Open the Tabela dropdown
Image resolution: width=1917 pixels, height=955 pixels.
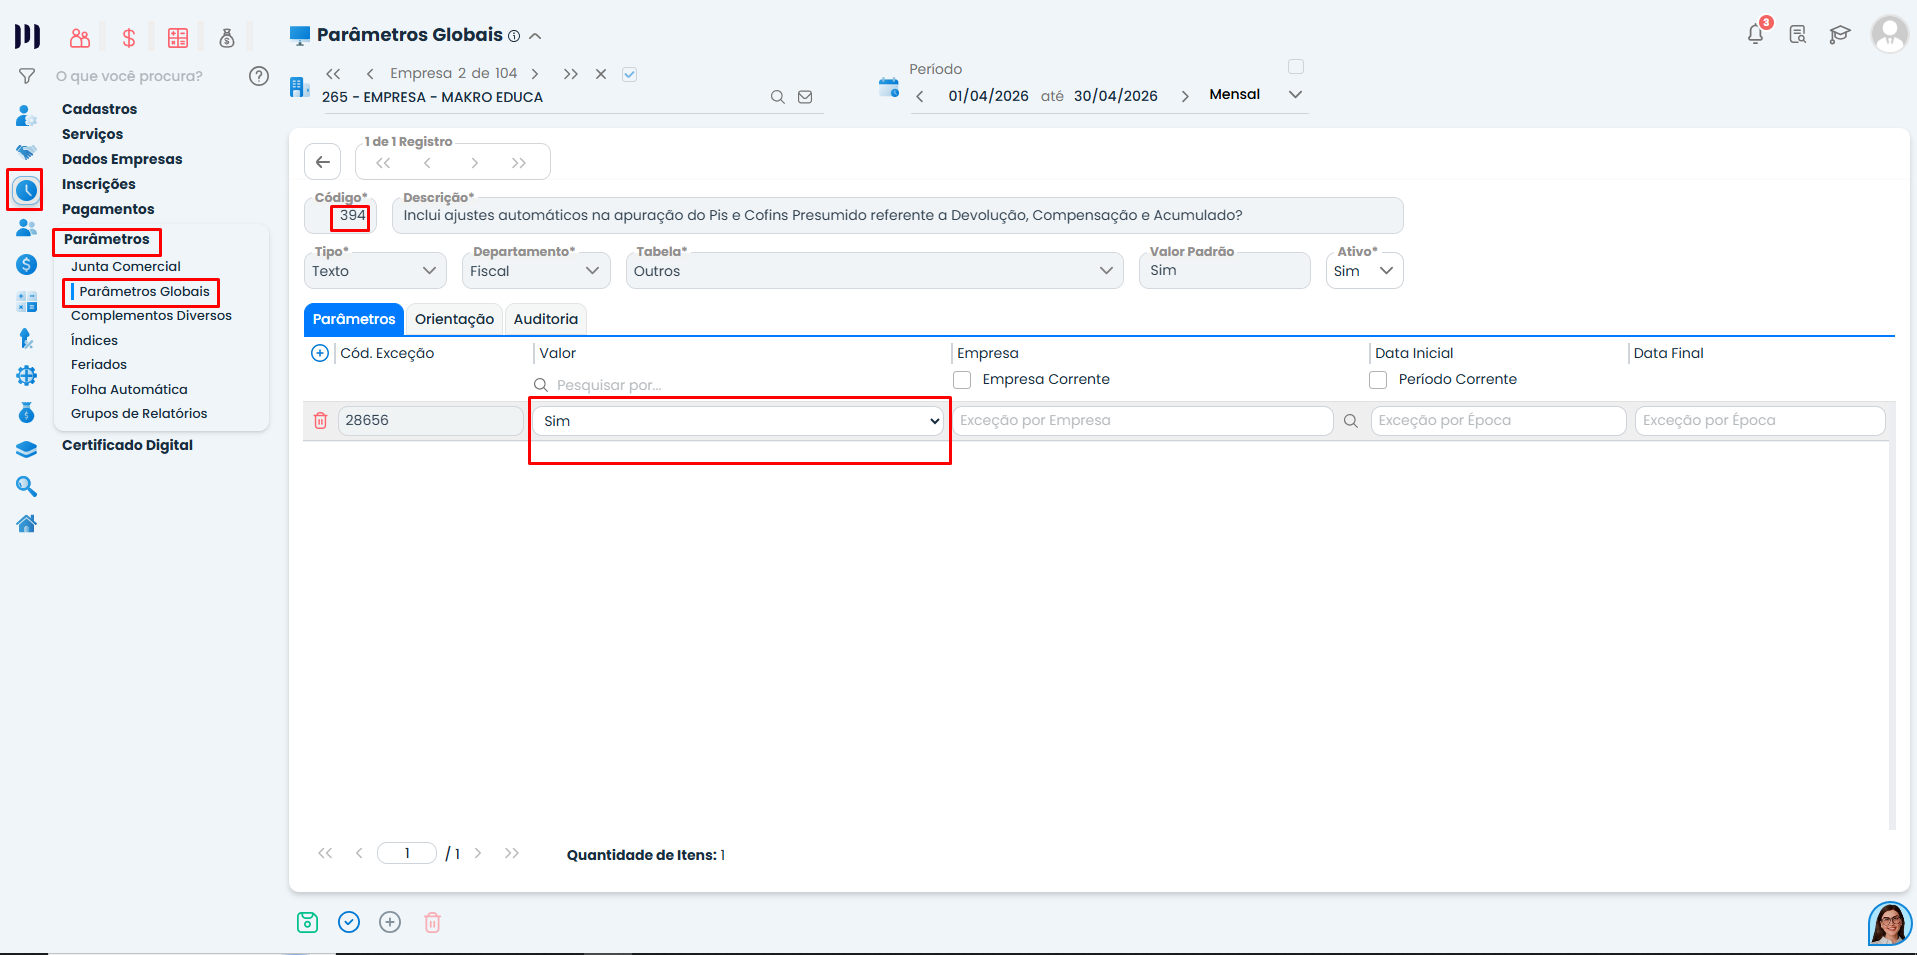(875, 271)
